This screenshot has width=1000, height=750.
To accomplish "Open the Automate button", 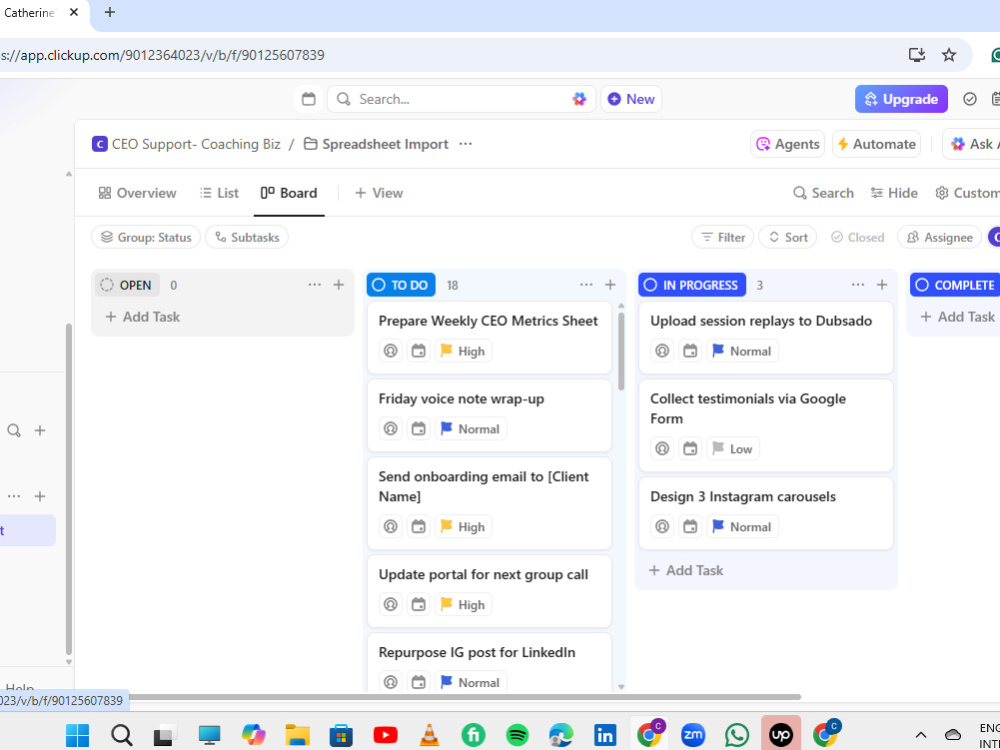I will (x=876, y=144).
